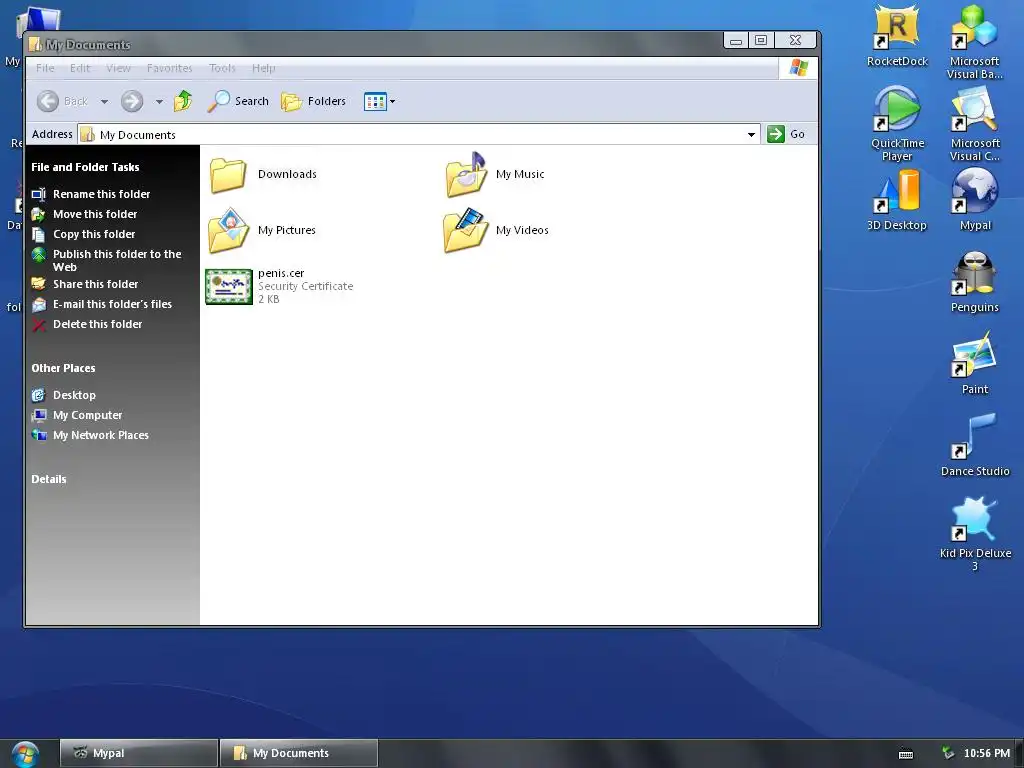Click the Kid Pix Deluxe 3 shortcut
This screenshot has height=768, width=1024.
pos(975,534)
